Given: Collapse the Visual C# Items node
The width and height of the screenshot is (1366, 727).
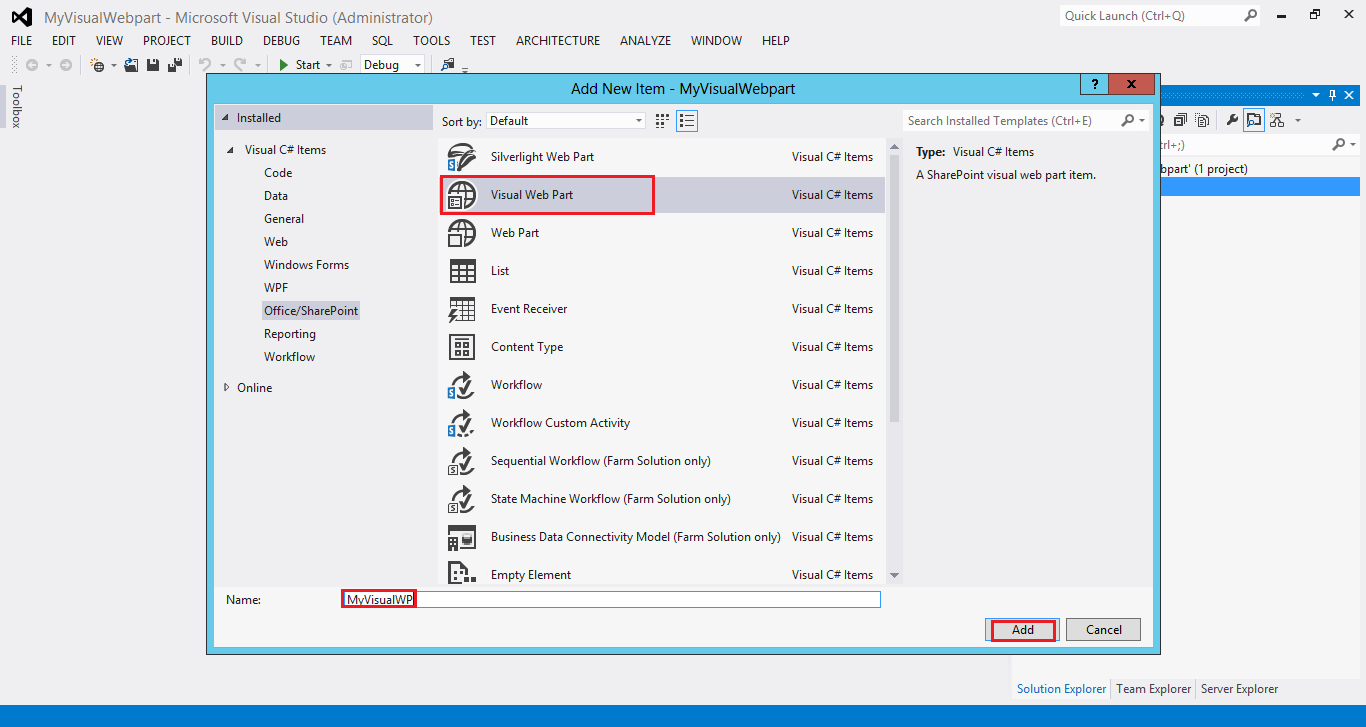Looking at the screenshot, I should pyautogui.click(x=231, y=150).
